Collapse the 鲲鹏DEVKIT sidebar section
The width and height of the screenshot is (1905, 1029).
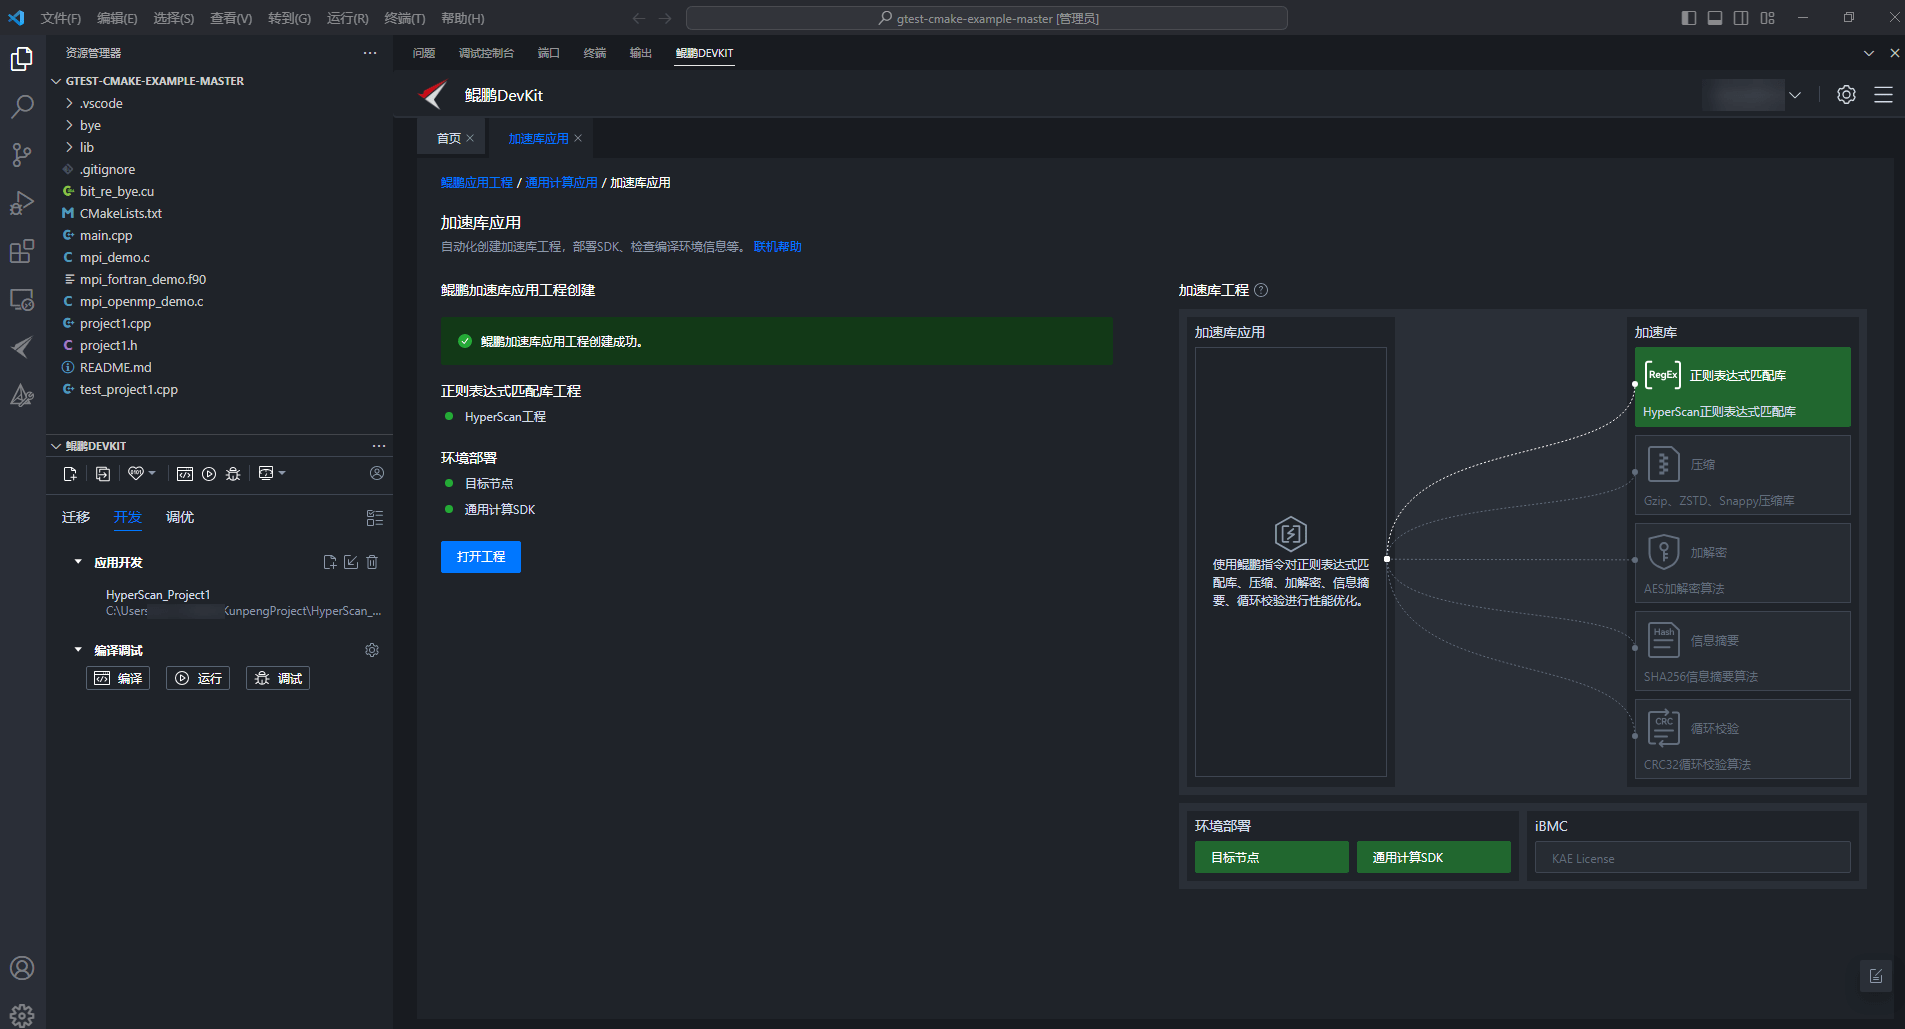(x=56, y=446)
